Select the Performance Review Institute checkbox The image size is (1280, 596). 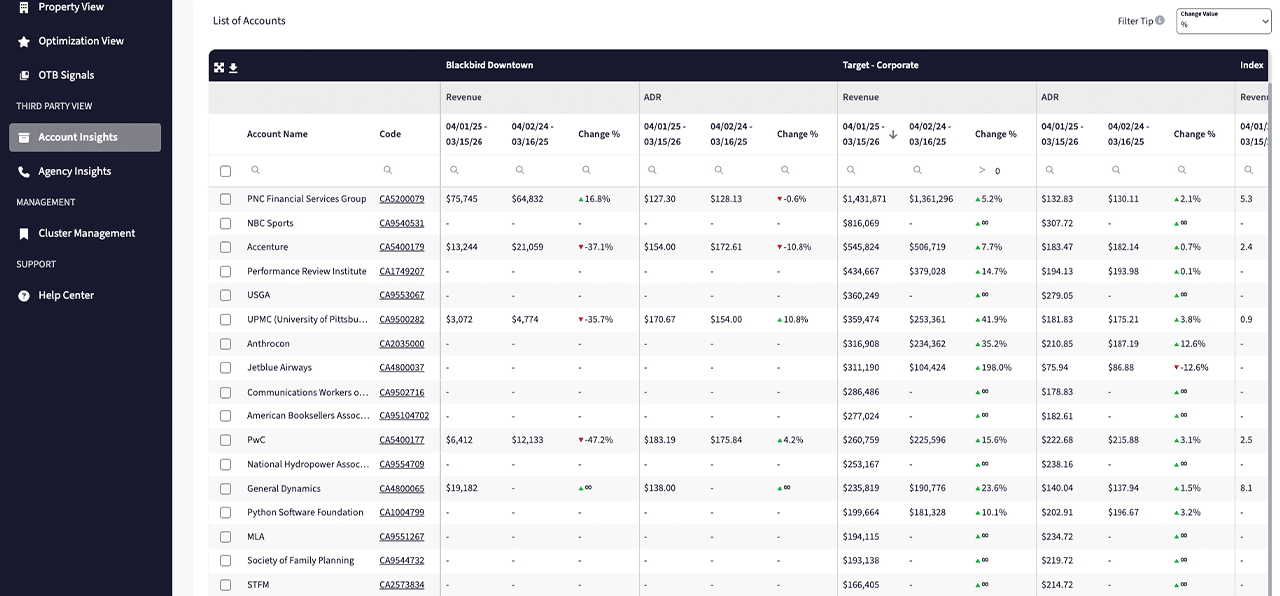(225, 272)
